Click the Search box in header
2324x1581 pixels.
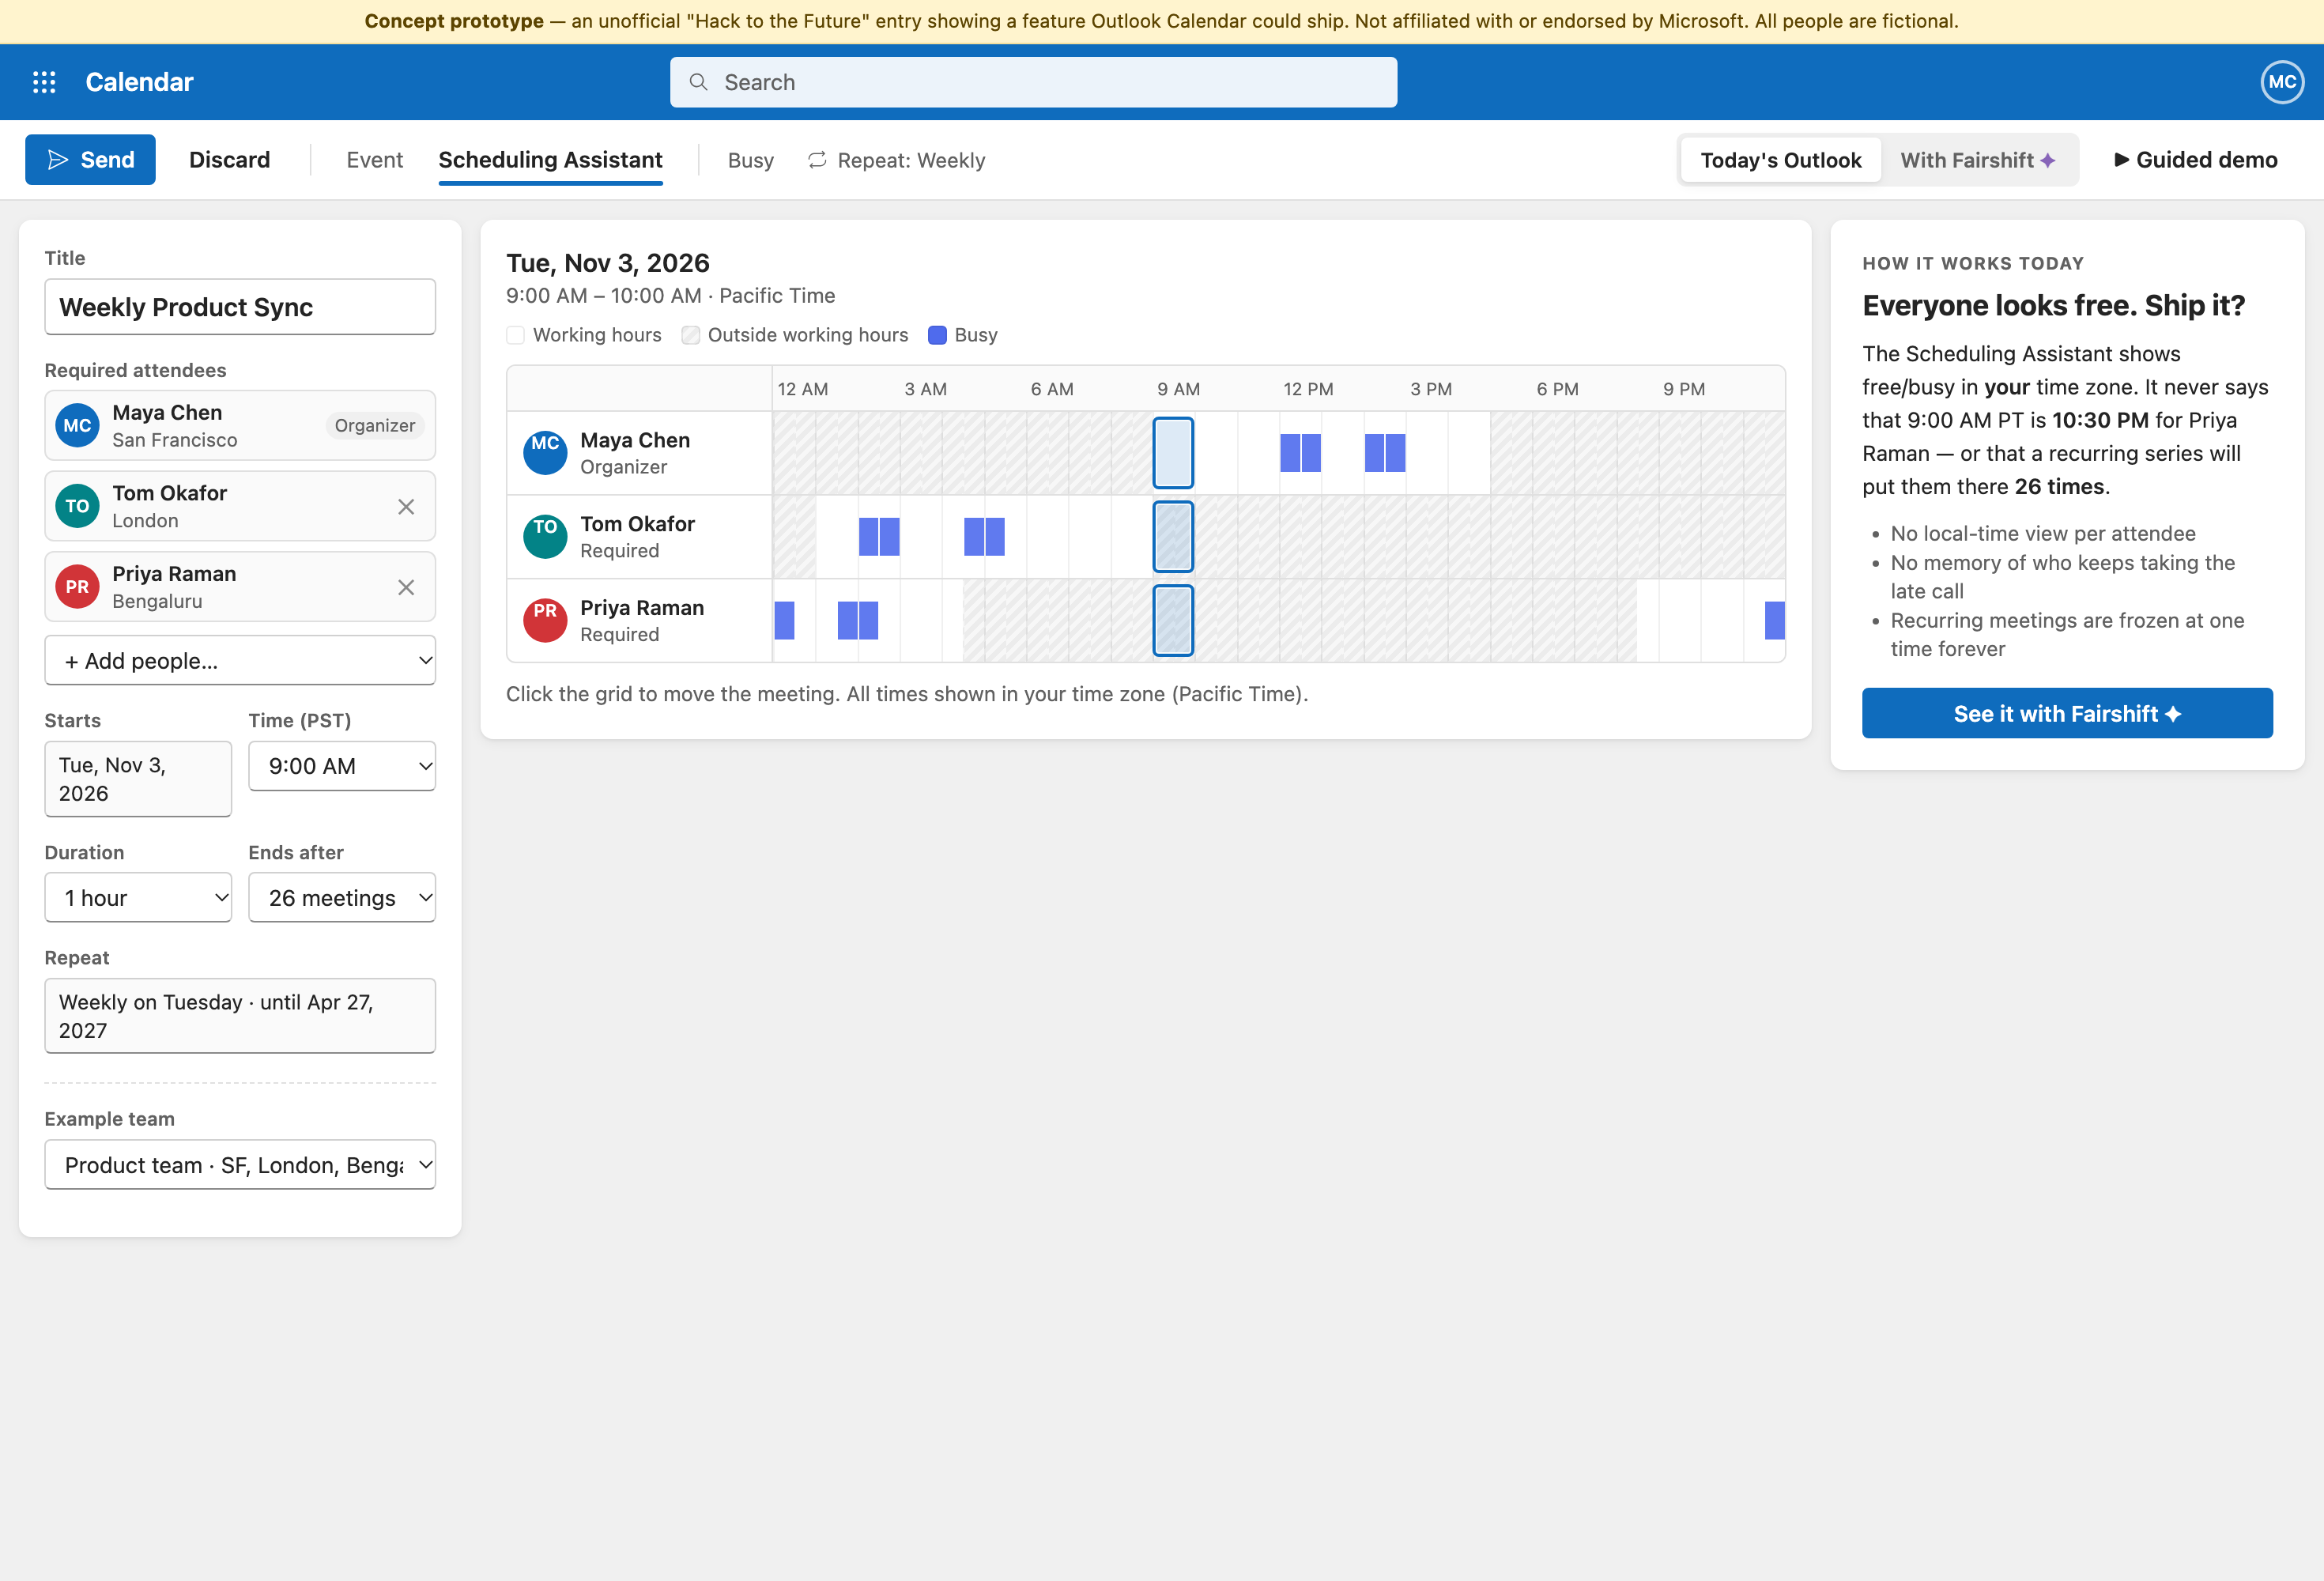click(1033, 82)
